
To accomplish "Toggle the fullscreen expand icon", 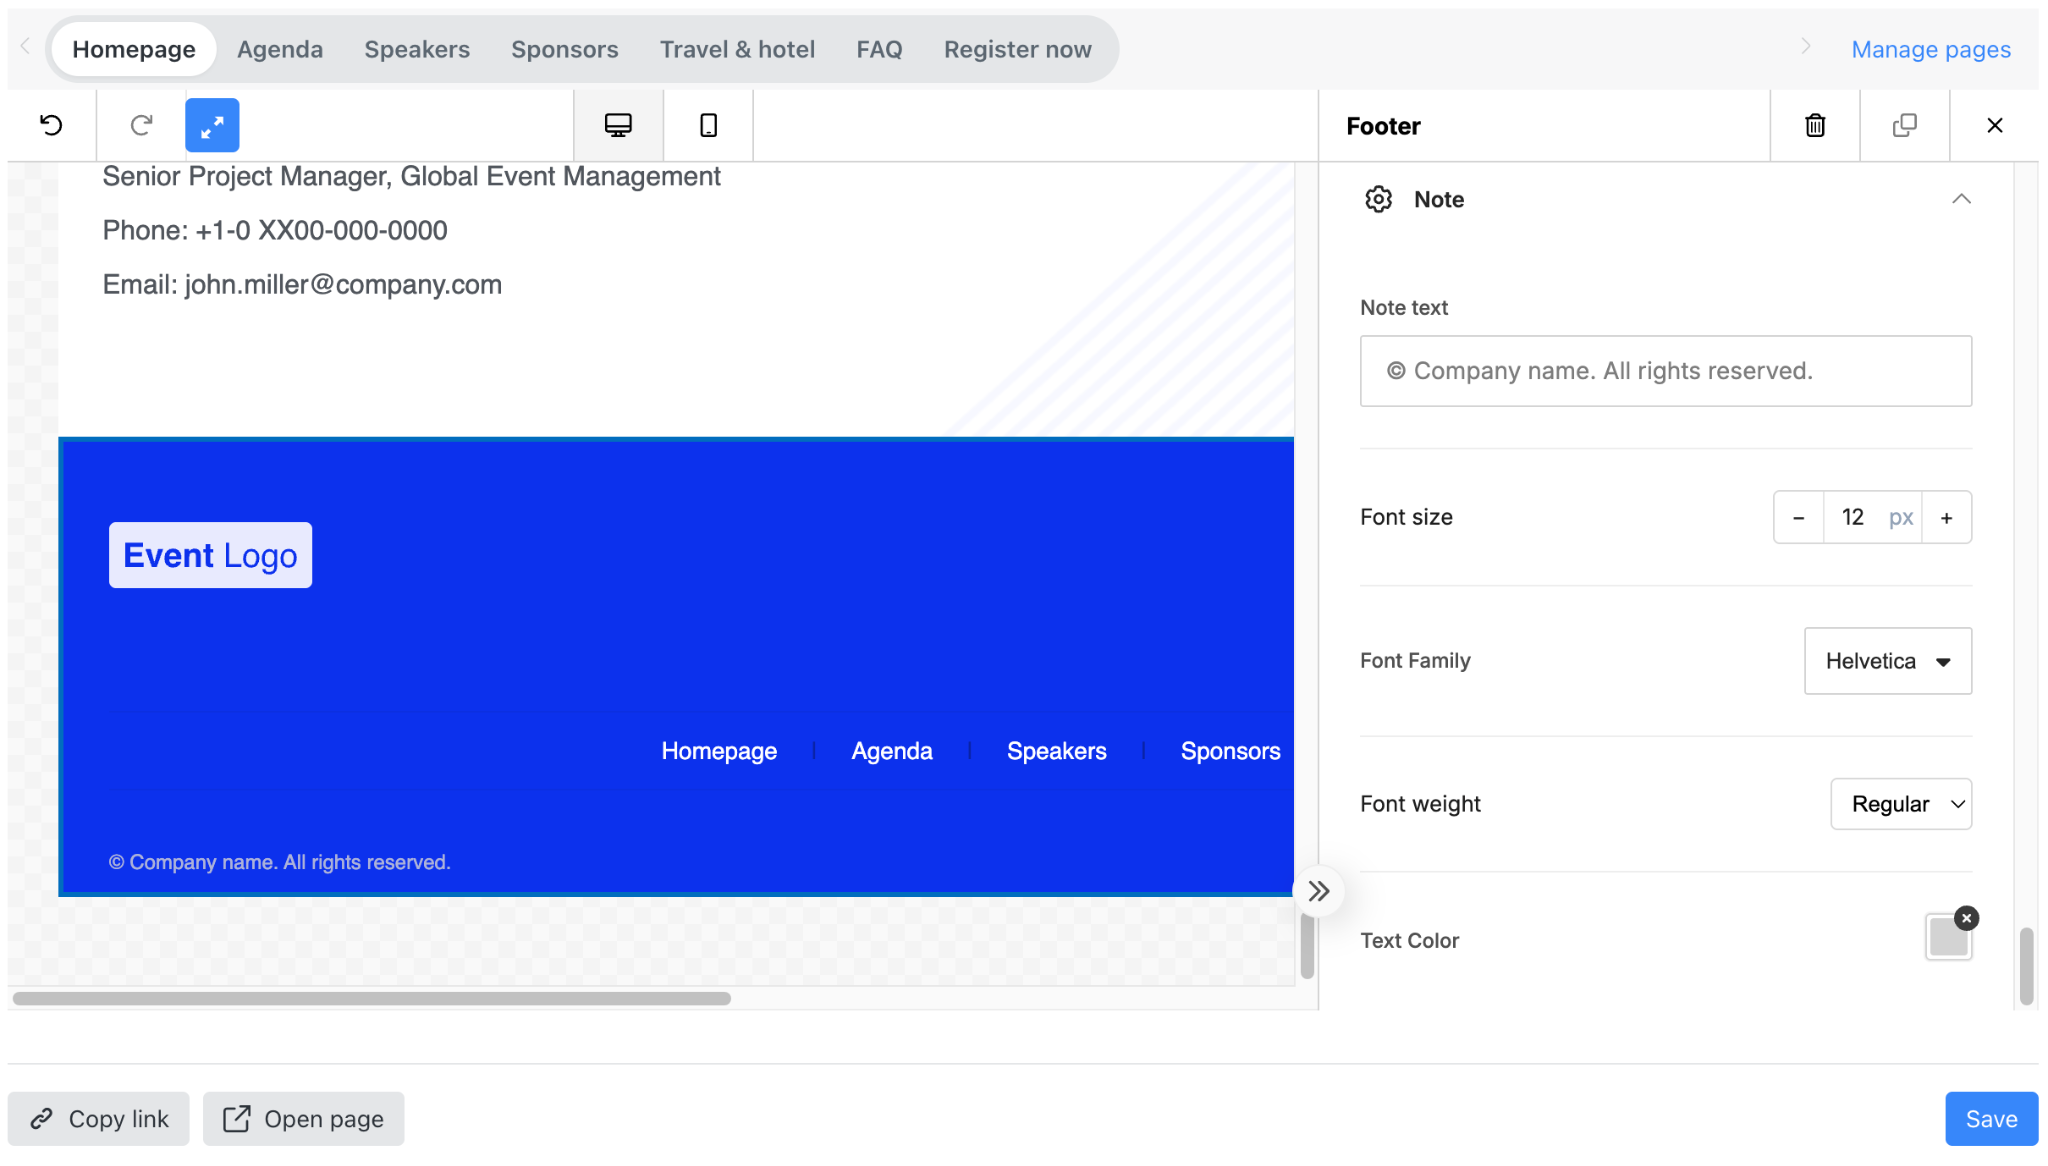I will 212,125.
